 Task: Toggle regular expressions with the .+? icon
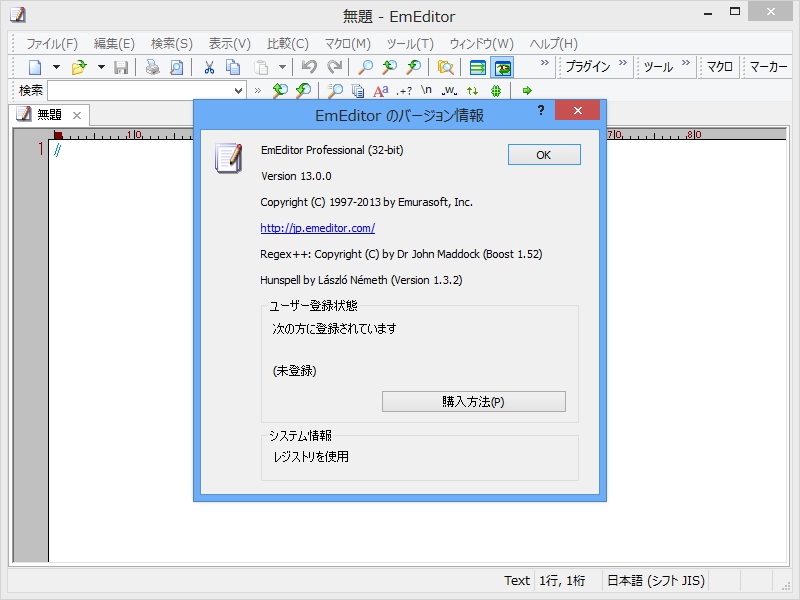tap(404, 90)
